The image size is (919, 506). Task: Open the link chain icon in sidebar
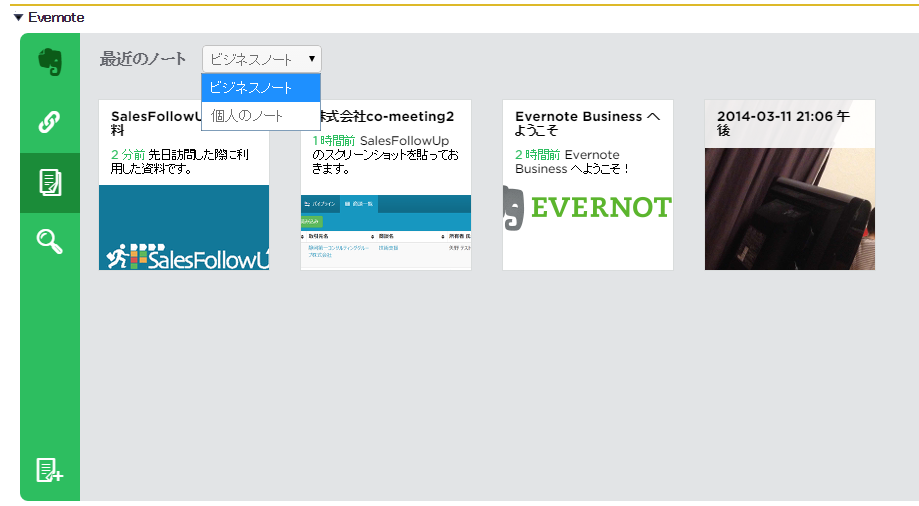49,122
